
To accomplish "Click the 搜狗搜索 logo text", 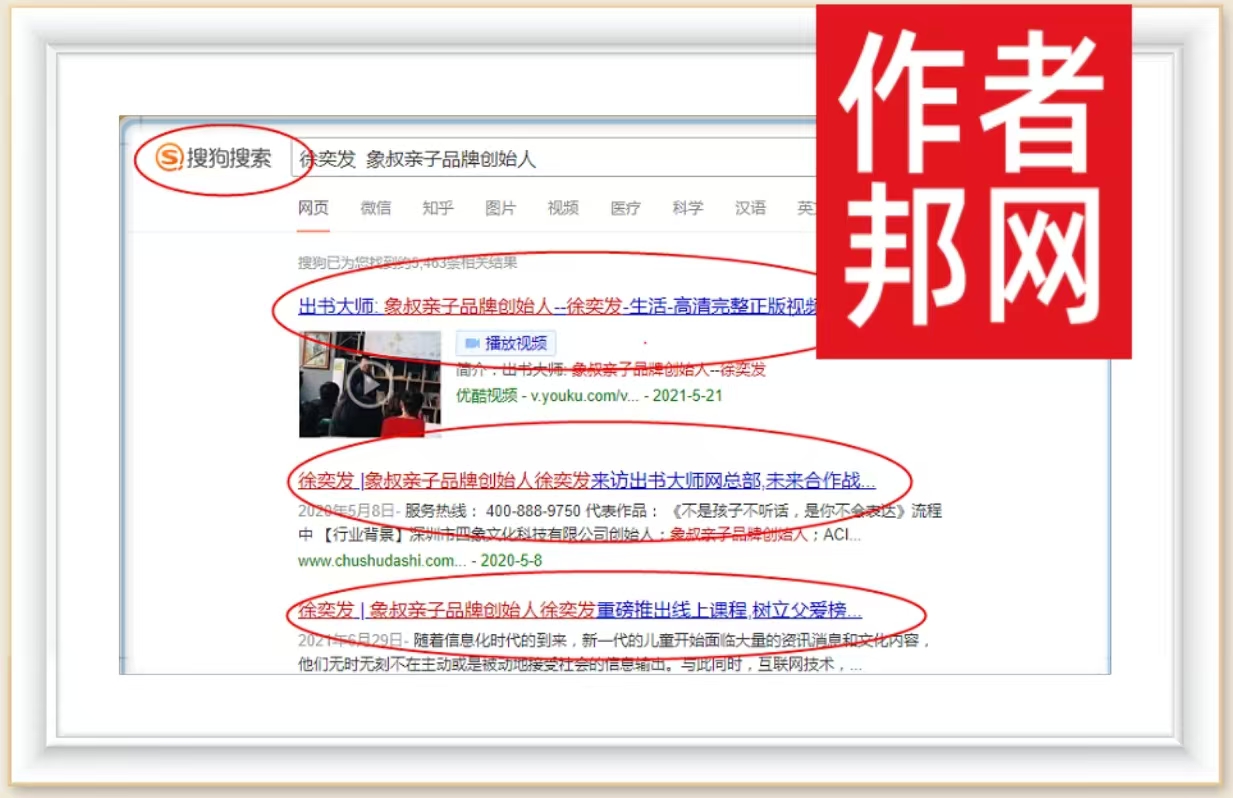I will [229, 158].
